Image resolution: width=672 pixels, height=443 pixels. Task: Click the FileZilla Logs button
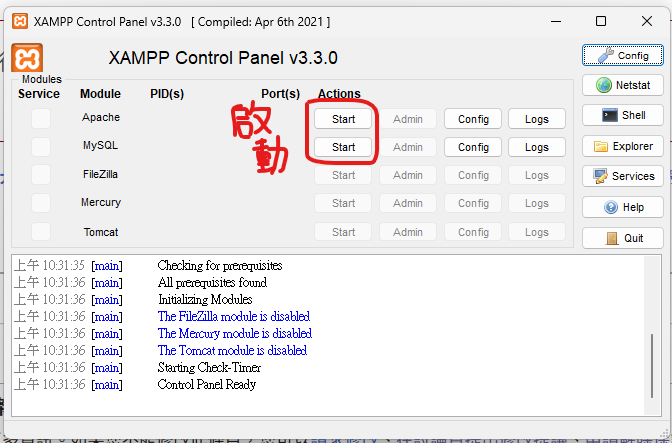[537, 175]
